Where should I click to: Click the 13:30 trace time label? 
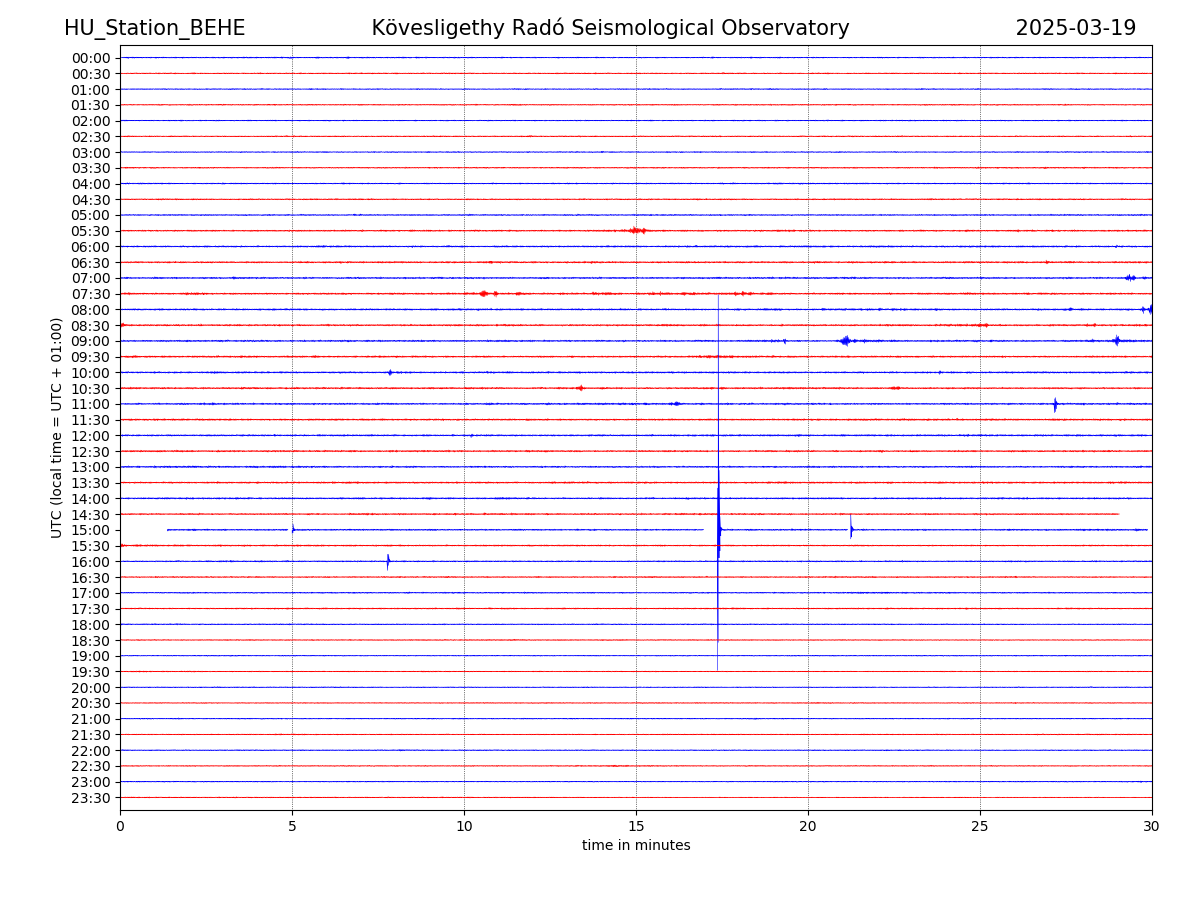pos(91,483)
